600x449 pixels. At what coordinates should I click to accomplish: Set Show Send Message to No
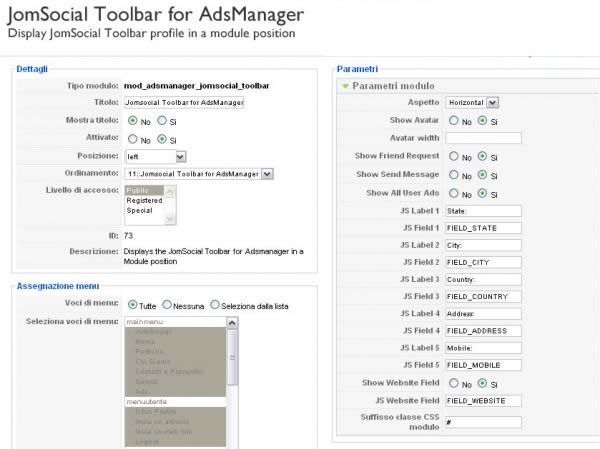click(453, 175)
